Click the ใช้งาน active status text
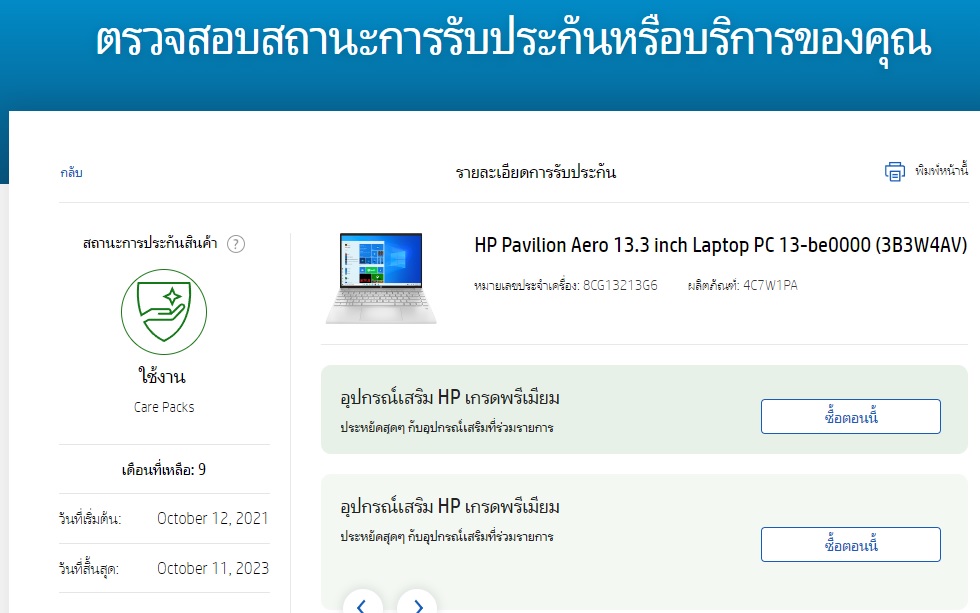The height and width of the screenshot is (613, 980). click(162, 376)
